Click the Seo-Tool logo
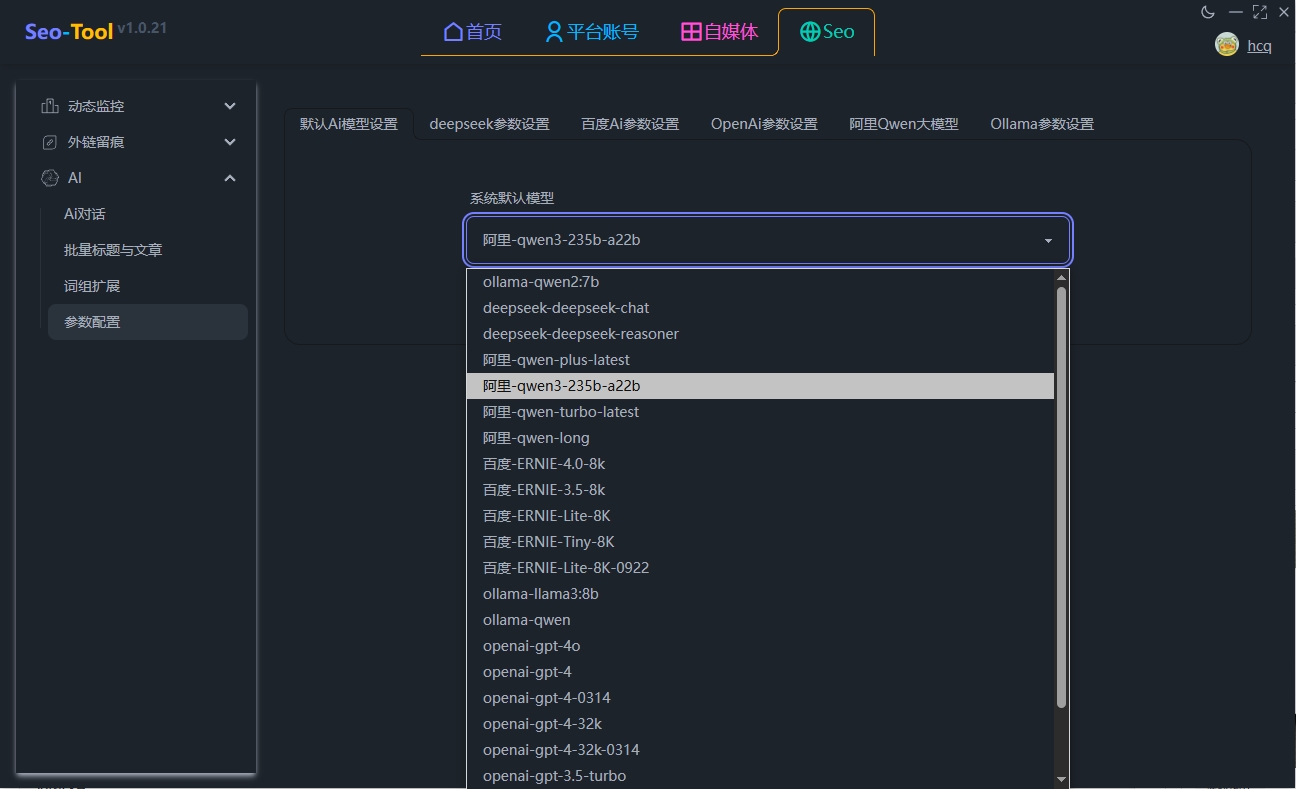 69,32
